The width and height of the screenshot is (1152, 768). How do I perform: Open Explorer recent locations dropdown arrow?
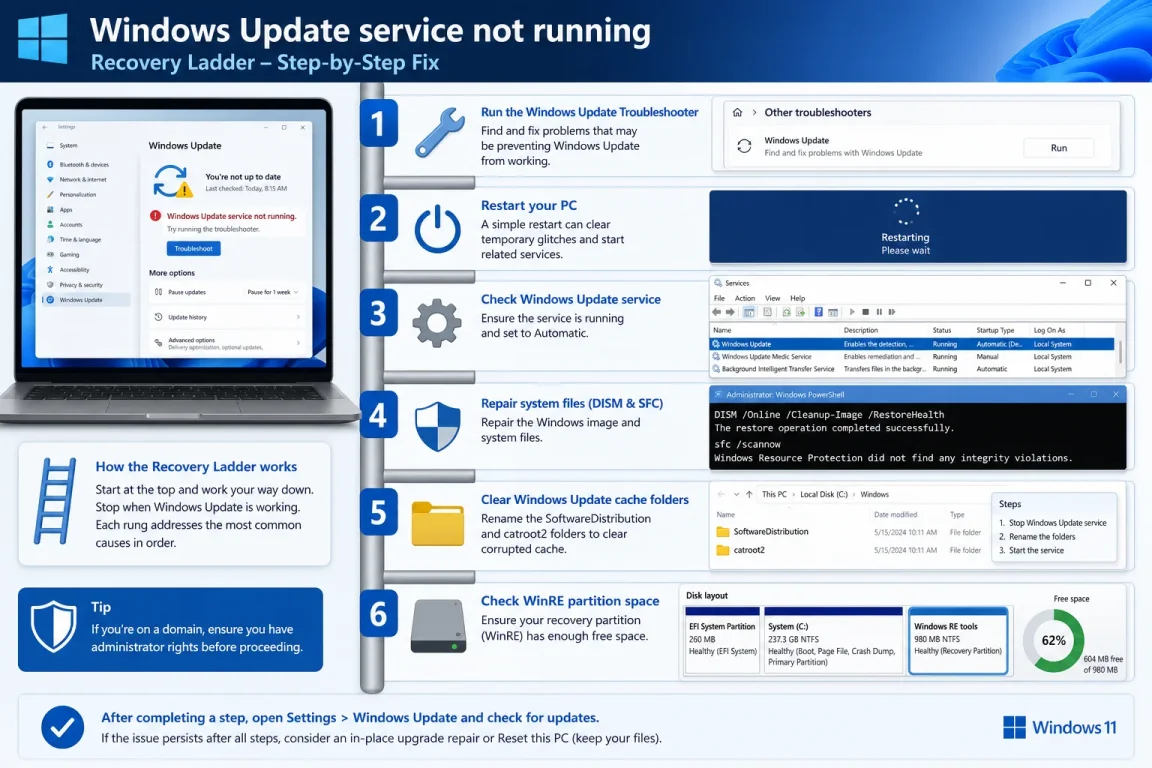point(736,494)
